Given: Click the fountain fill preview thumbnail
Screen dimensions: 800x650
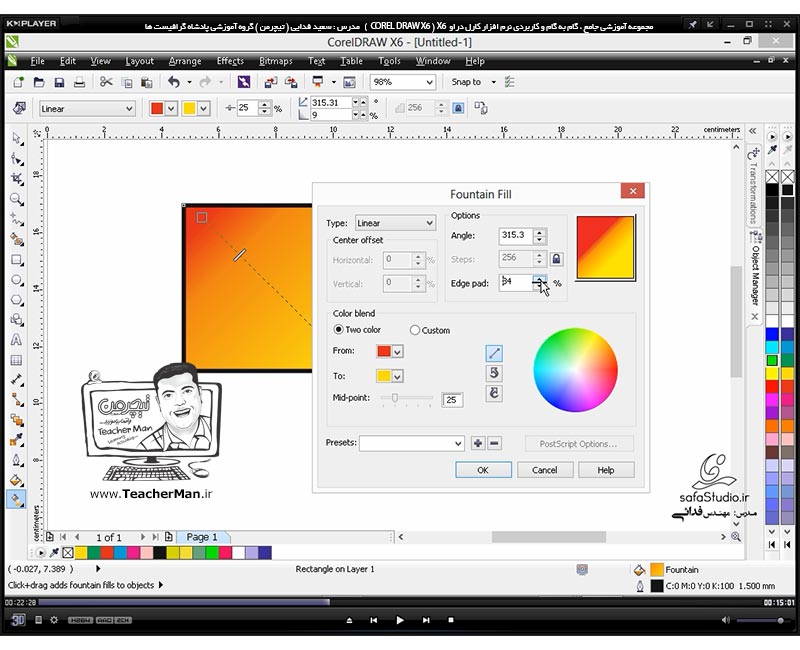Looking at the screenshot, I should [606, 247].
